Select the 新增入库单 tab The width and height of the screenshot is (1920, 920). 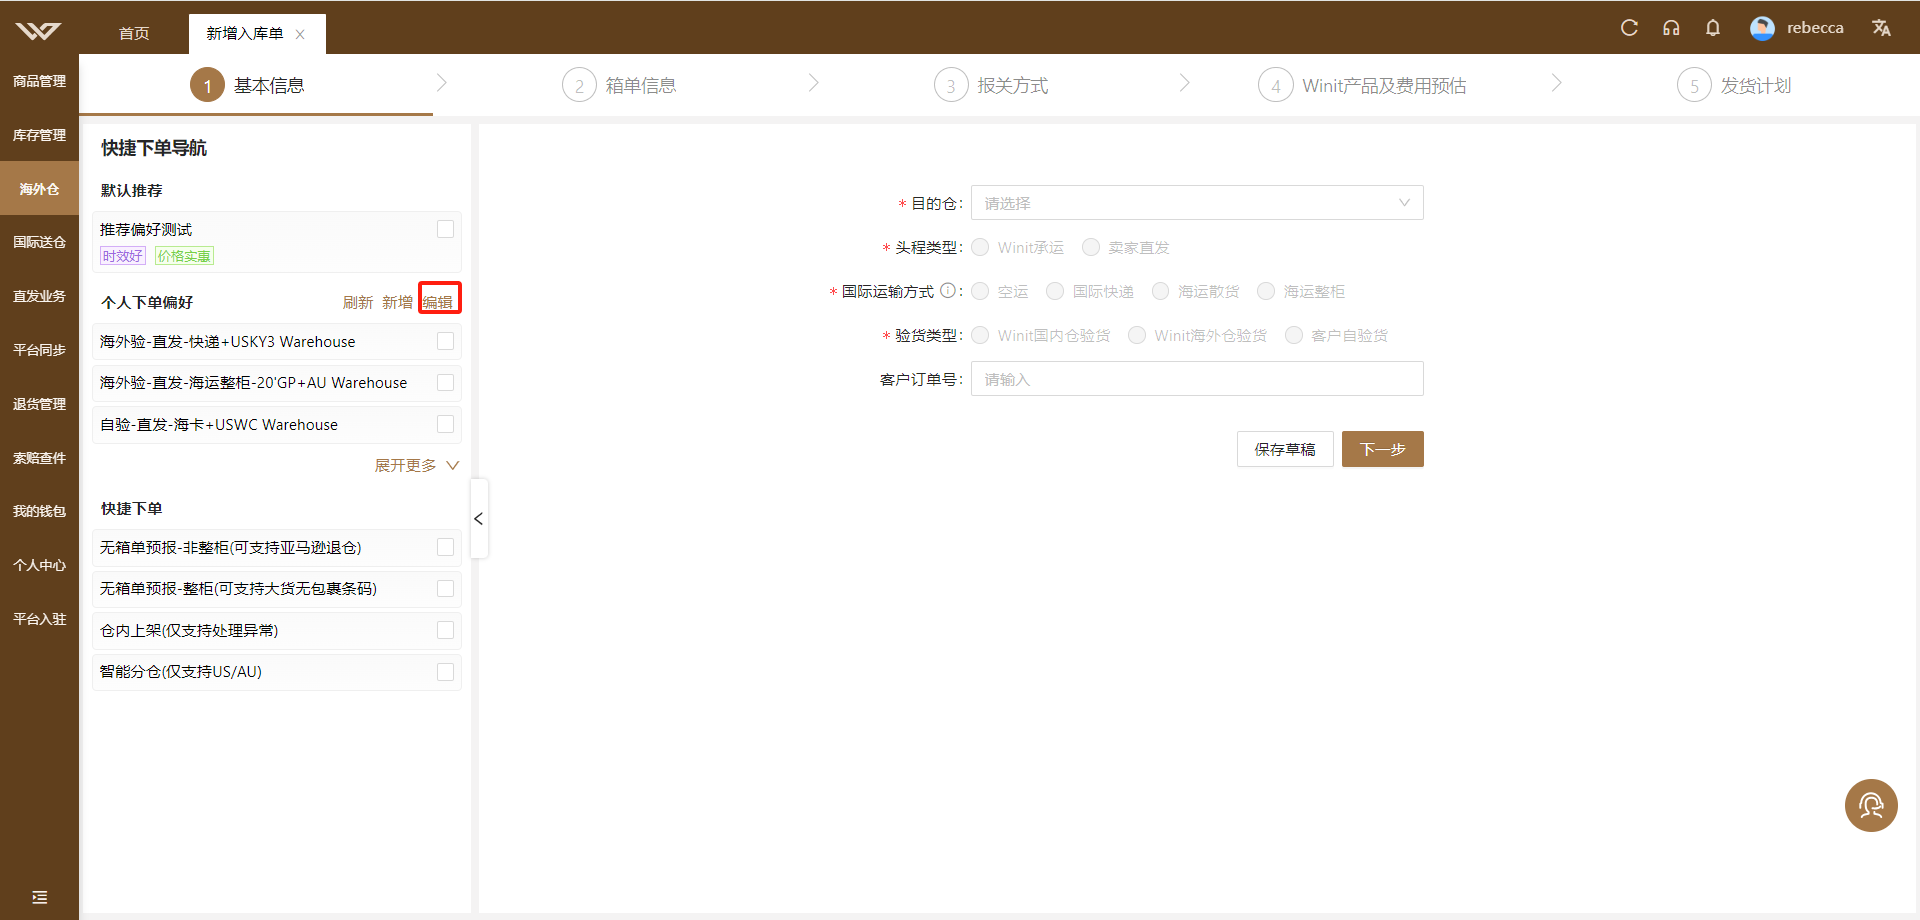tap(245, 34)
